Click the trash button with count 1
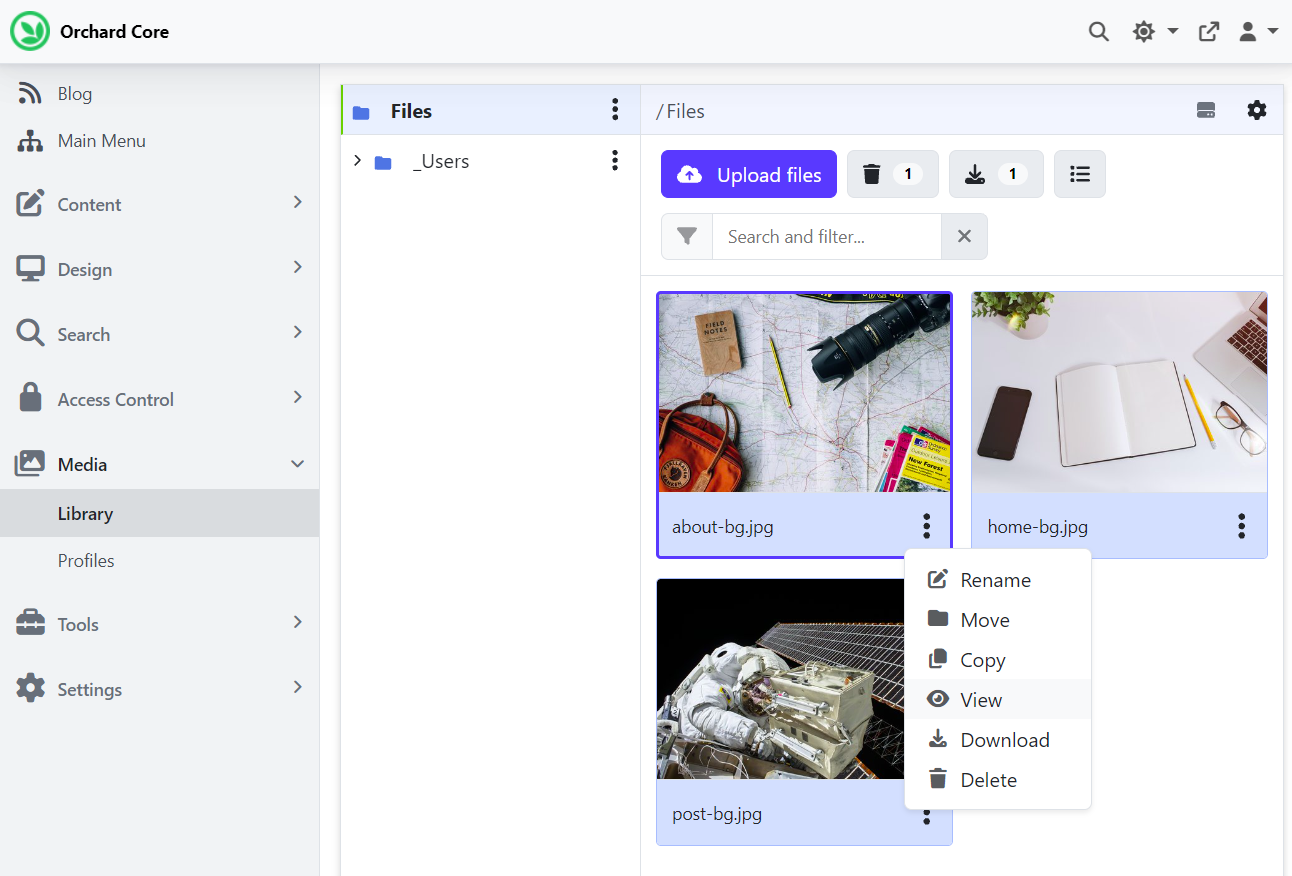Viewport: 1292px width, 876px height. tap(893, 174)
